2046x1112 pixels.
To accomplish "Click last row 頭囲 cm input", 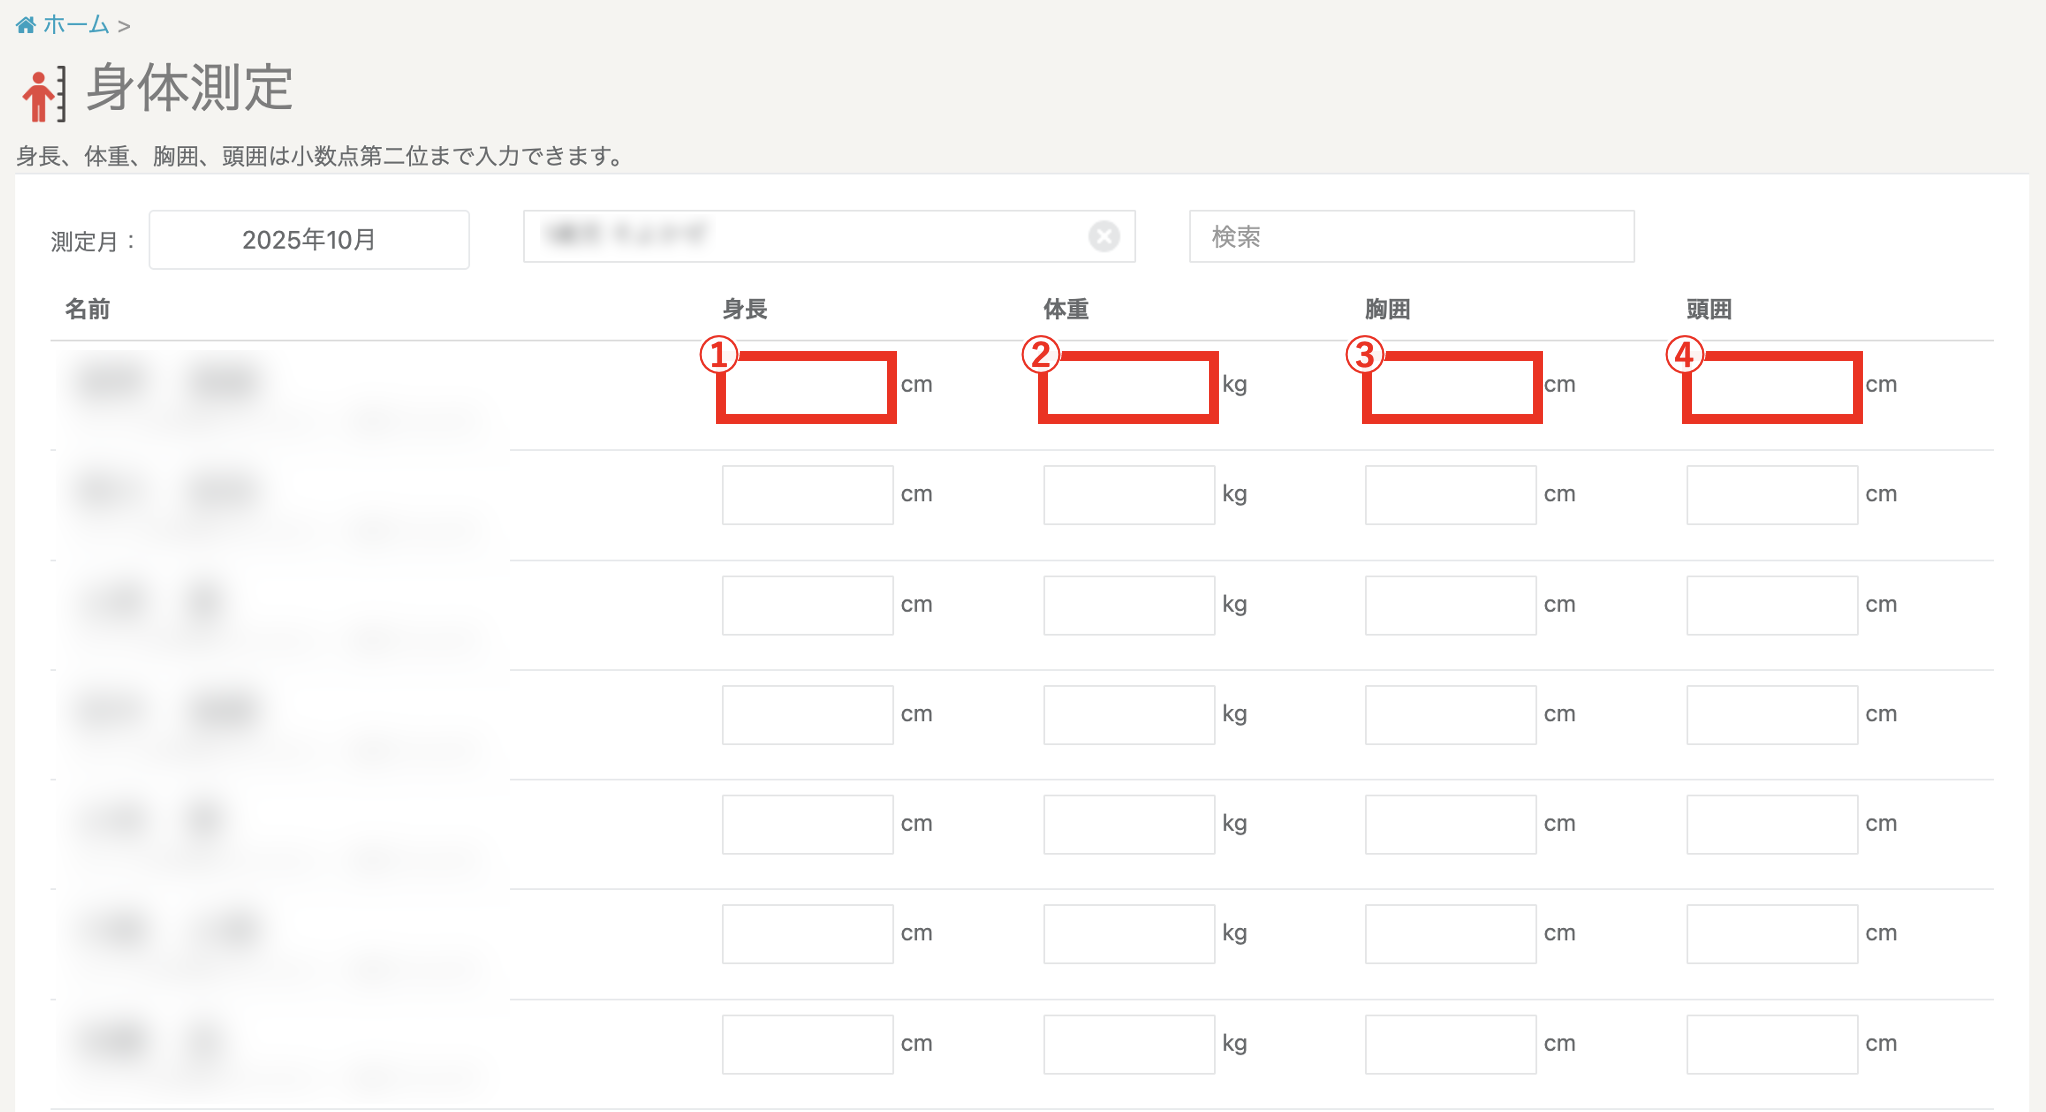I will pyautogui.click(x=1772, y=1044).
